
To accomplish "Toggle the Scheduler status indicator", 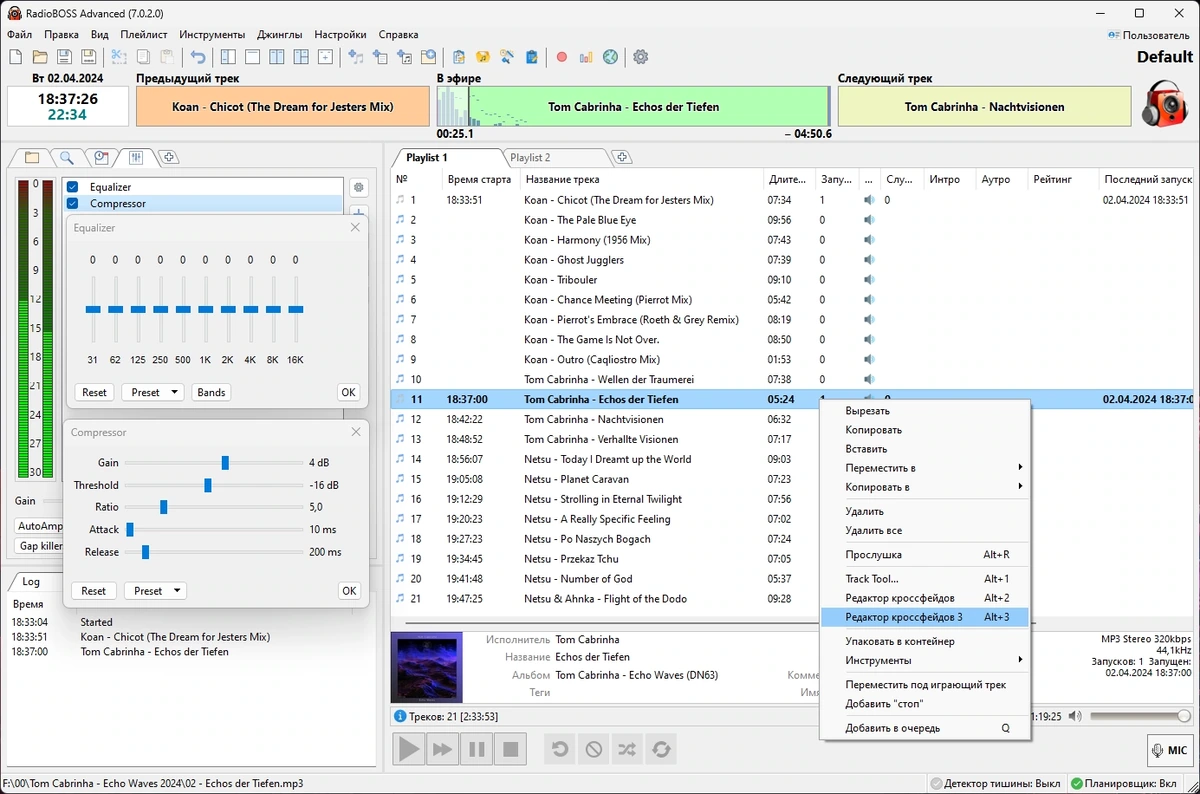I will point(1123,784).
